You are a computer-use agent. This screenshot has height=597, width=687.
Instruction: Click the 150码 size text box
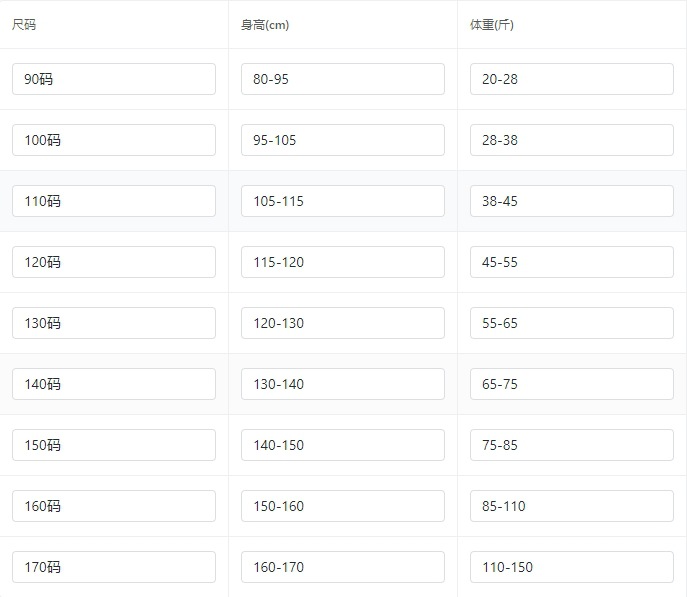coord(114,445)
